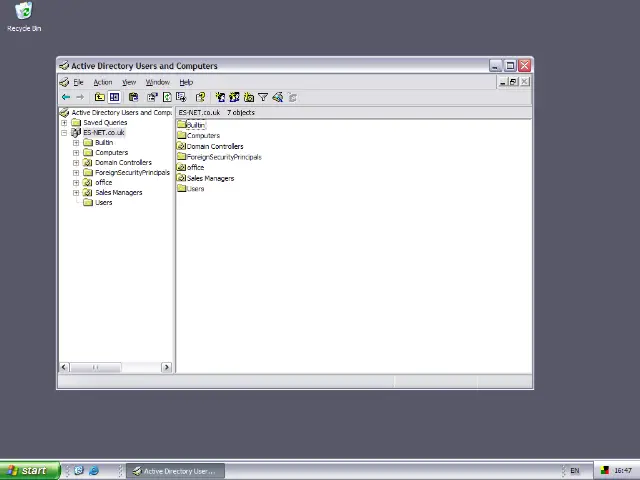Image resolution: width=640 pixels, height=480 pixels.
Task: Click the clipboard Paste toolbar icon
Action: (133, 97)
